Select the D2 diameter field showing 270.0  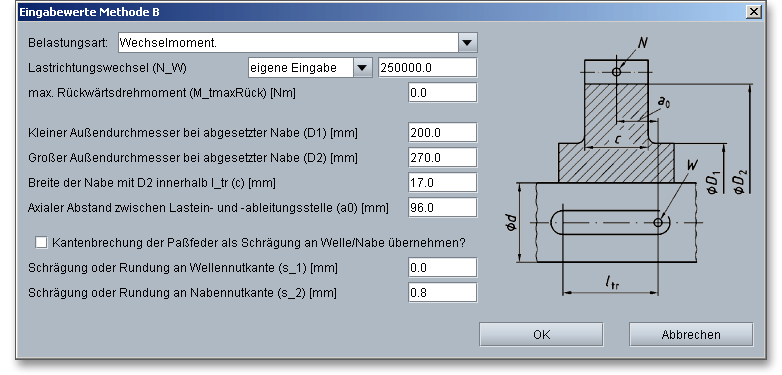click(x=443, y=158)
